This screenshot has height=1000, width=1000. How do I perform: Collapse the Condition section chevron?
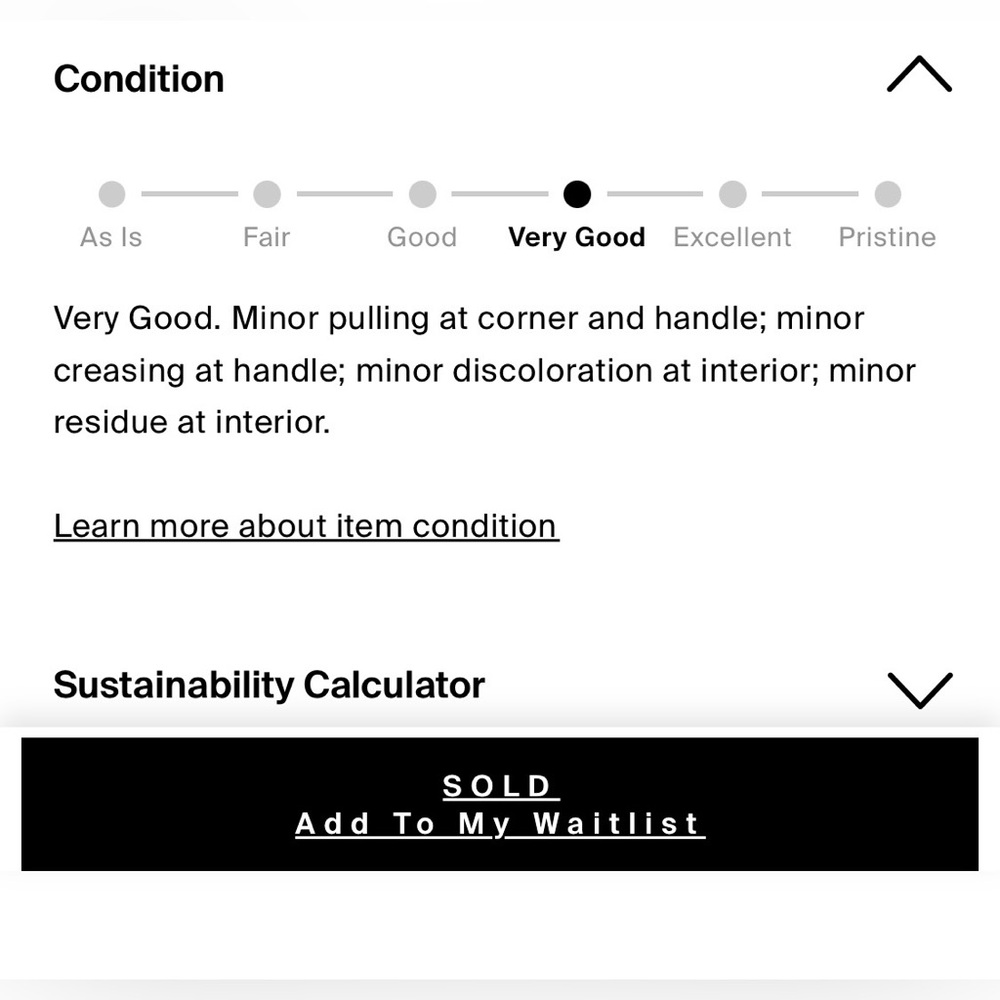[x=919, y=74]
